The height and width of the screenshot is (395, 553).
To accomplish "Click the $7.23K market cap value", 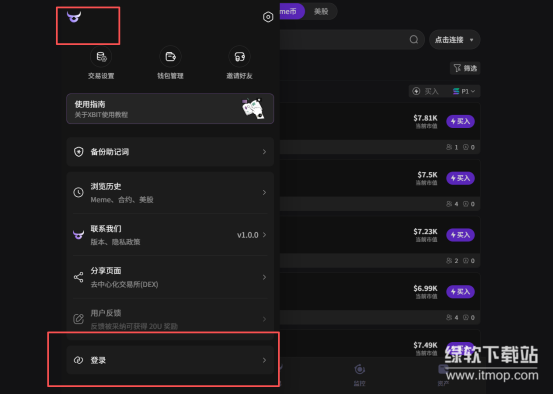I will 425,231.
